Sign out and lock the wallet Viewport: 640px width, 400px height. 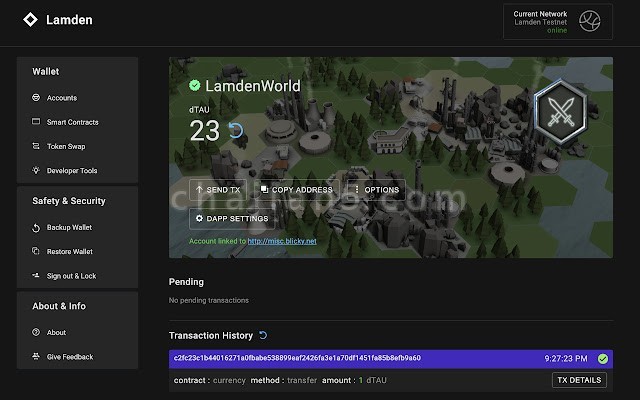(x=71, y=276)
